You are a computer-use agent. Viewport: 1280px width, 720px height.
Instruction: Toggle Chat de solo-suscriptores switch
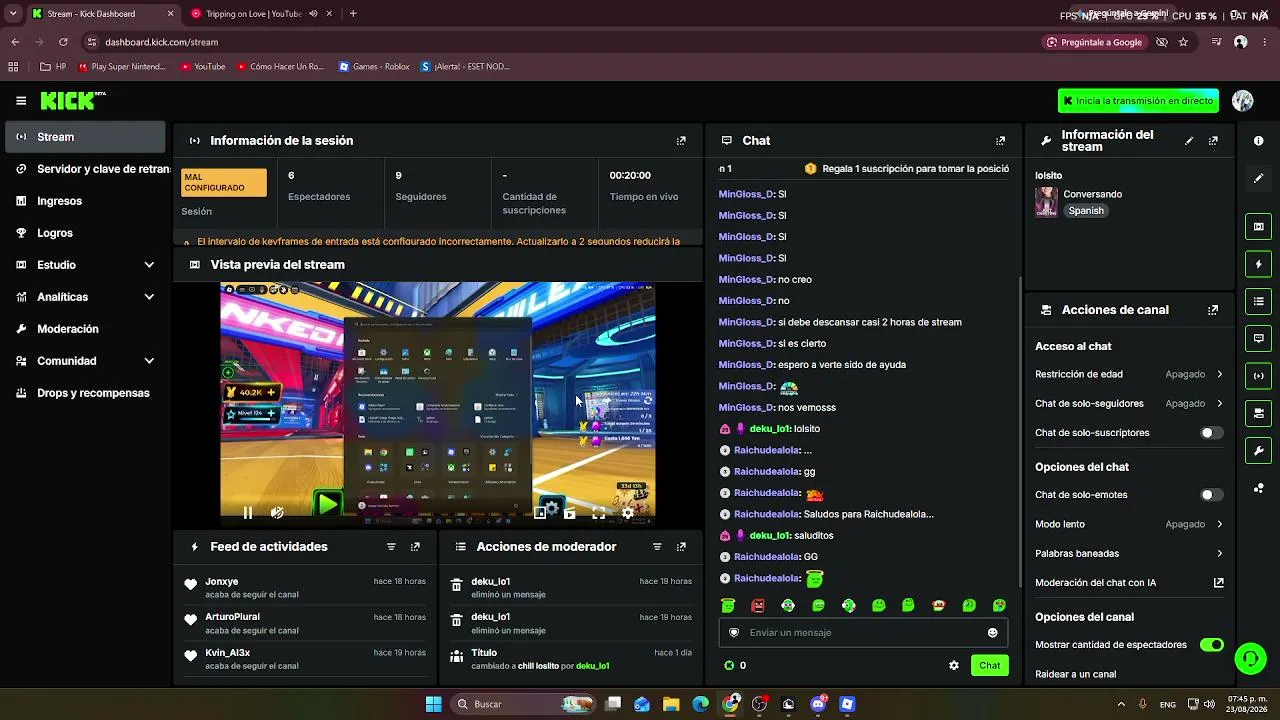1211,433
